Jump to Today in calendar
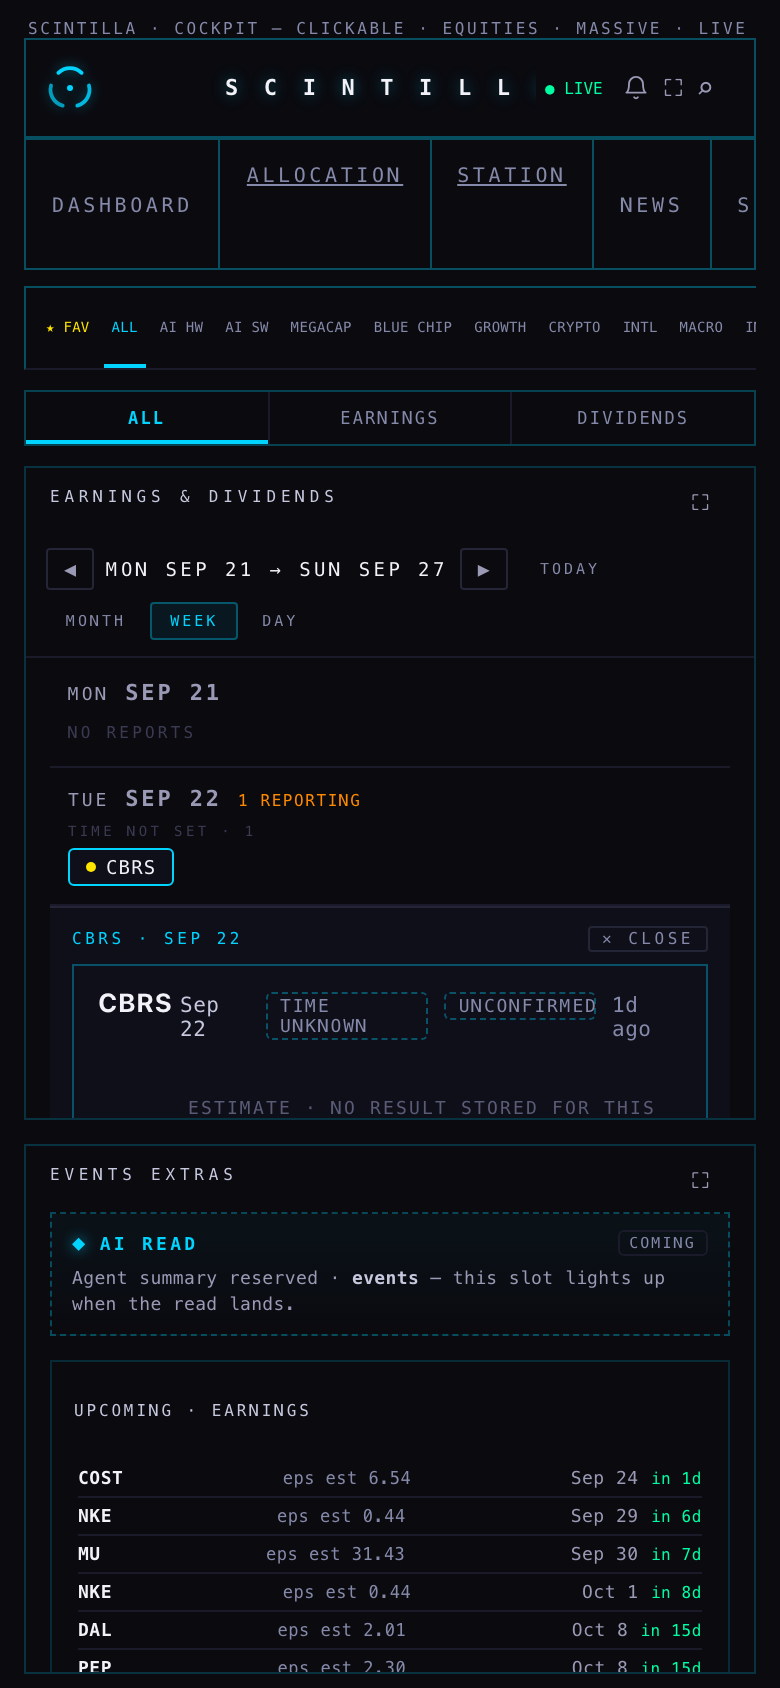Image resolution: width=780 pixels, height=1688 pixels. (569, 569)
